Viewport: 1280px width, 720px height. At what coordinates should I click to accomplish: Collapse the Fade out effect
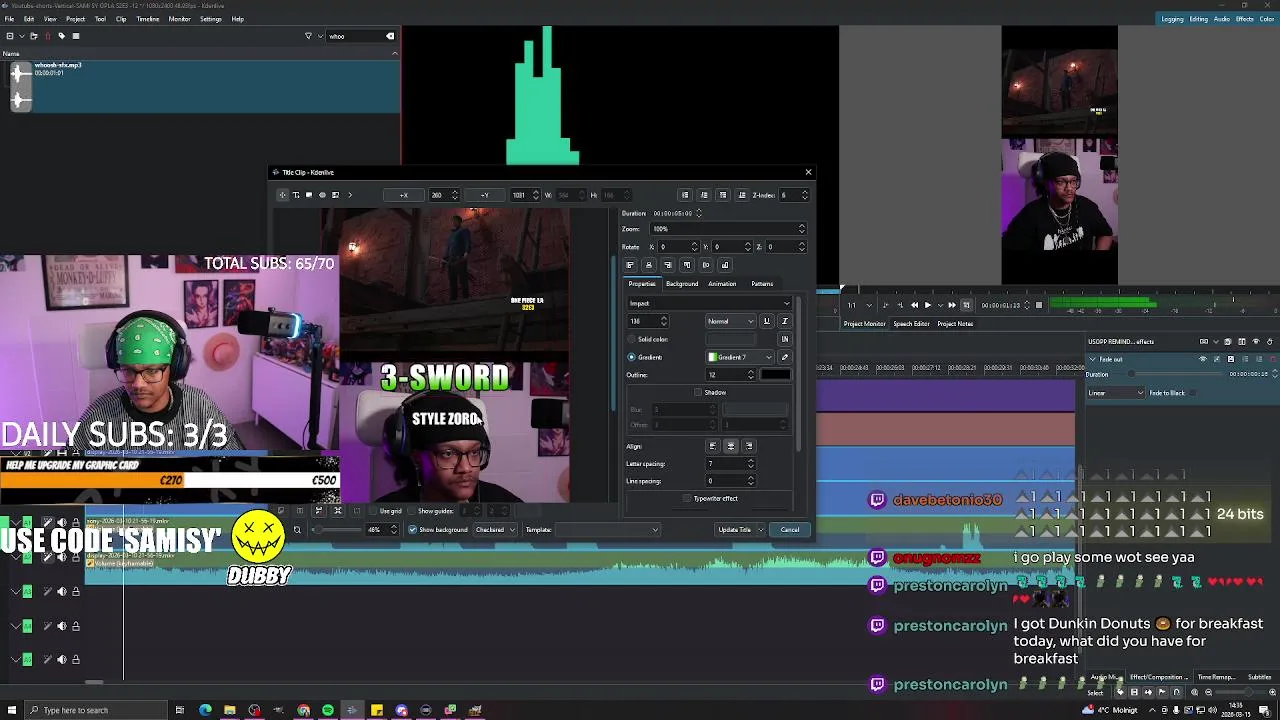[1092, 359]
